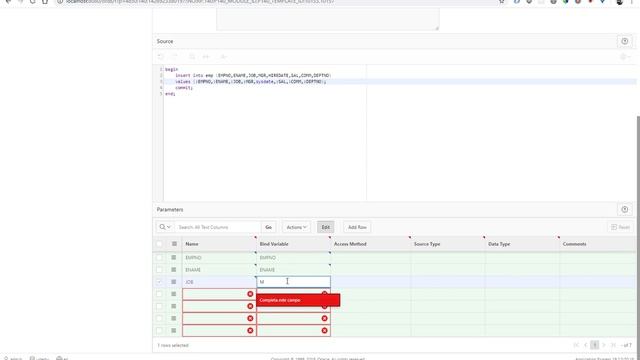Click the 'values' line in code editor
640x360 pixels.
click(251, 82)
